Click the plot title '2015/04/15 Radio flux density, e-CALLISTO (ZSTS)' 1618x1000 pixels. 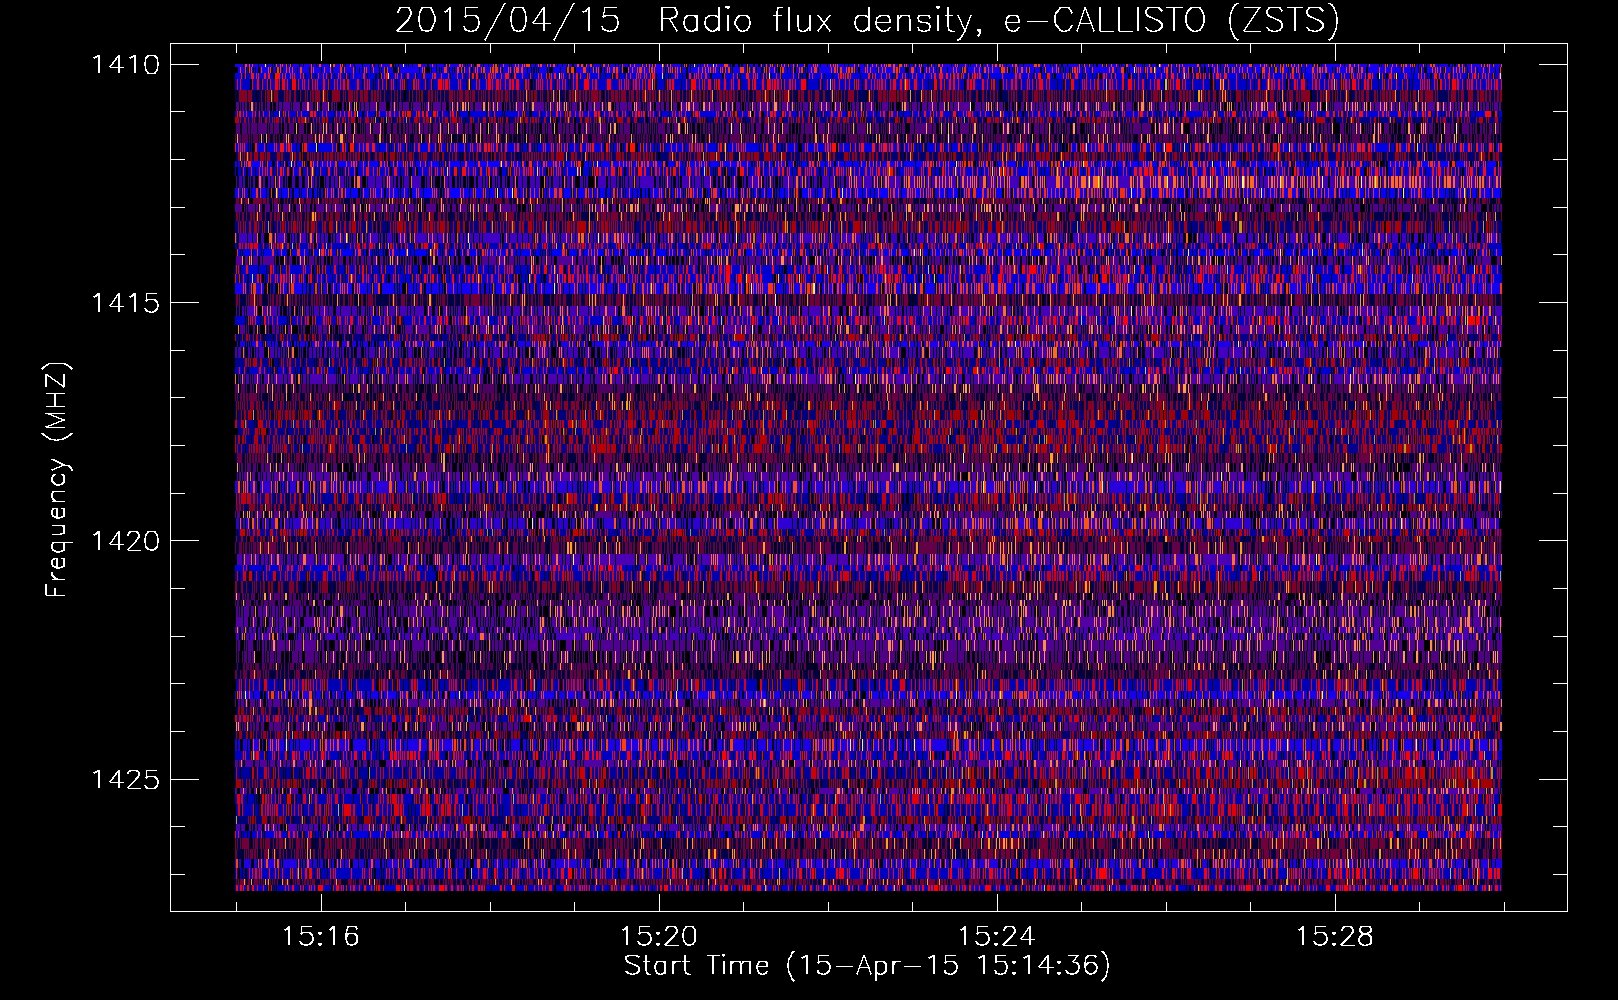tap(867, 20)
